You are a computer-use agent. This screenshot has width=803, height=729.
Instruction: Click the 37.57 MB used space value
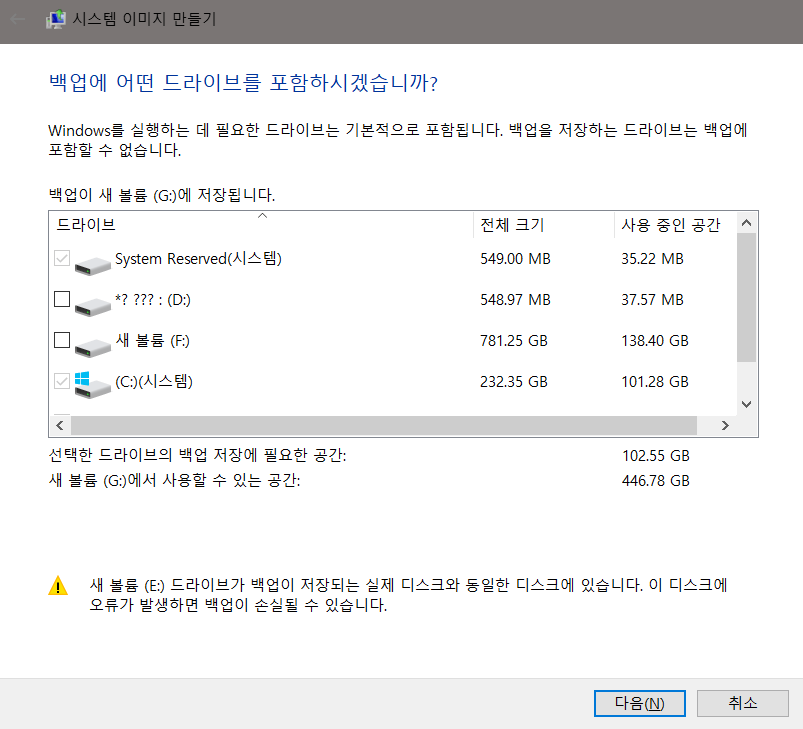click(652, 299)
